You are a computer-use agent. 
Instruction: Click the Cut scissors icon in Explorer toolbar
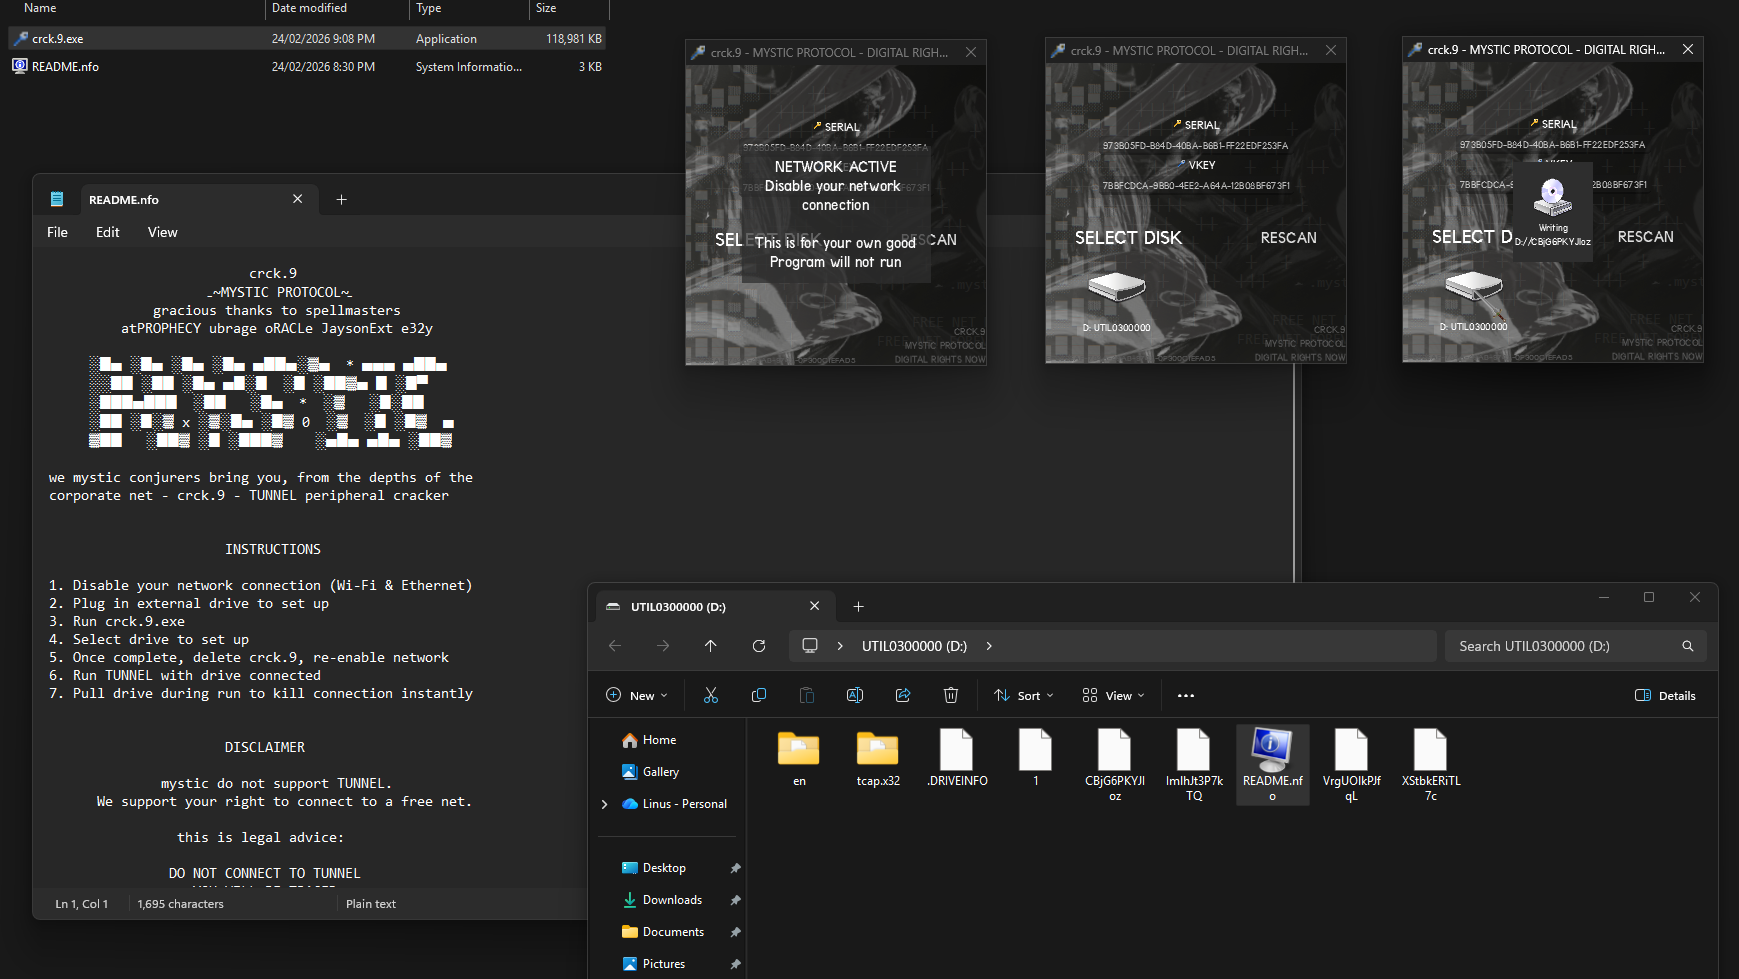711,695
